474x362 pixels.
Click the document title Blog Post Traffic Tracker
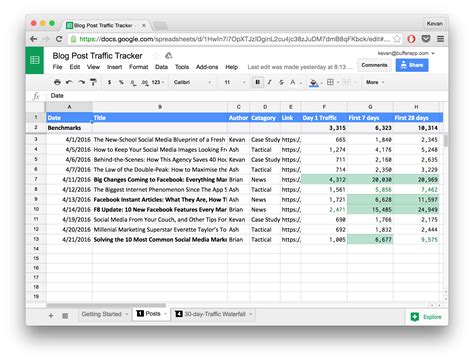click(97, 56)
